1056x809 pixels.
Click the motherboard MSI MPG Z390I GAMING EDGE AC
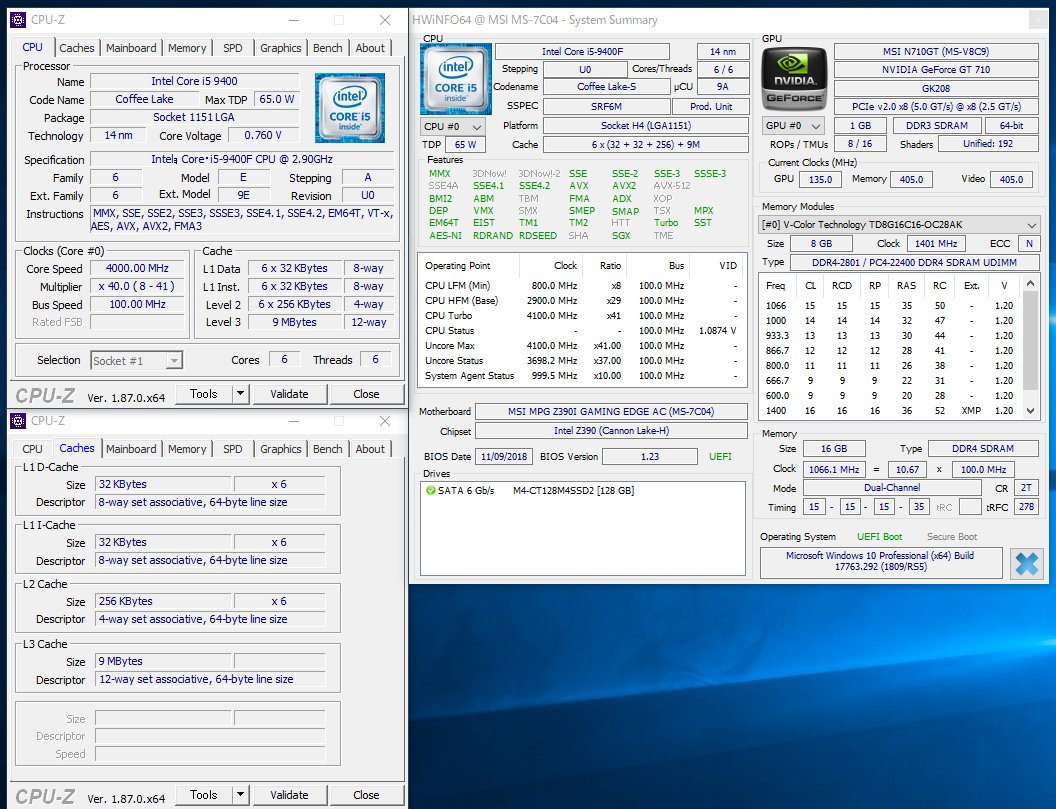(611, 412)
